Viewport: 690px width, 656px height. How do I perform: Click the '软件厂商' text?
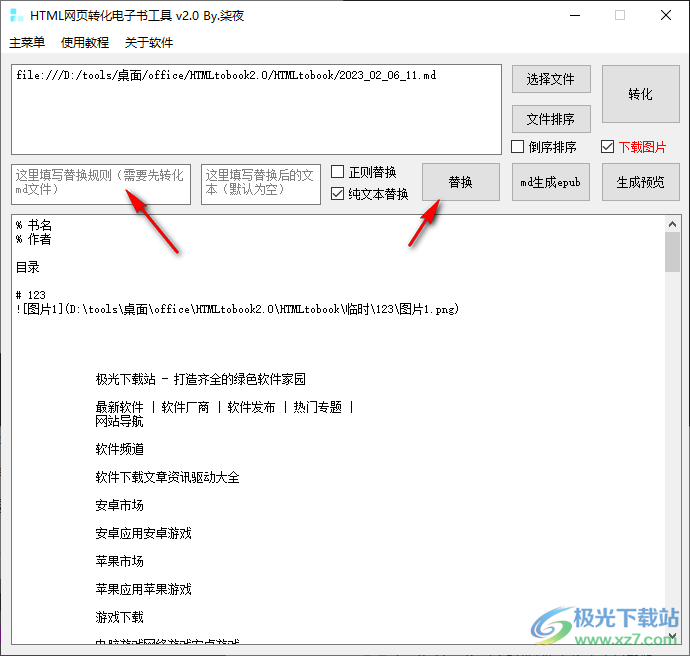click(x=185, y=407)
